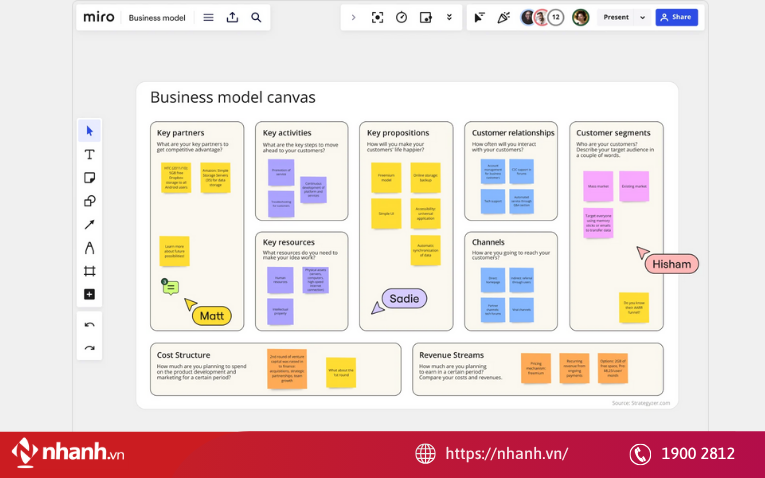Select the Pen drawing tool

[89, 247]
